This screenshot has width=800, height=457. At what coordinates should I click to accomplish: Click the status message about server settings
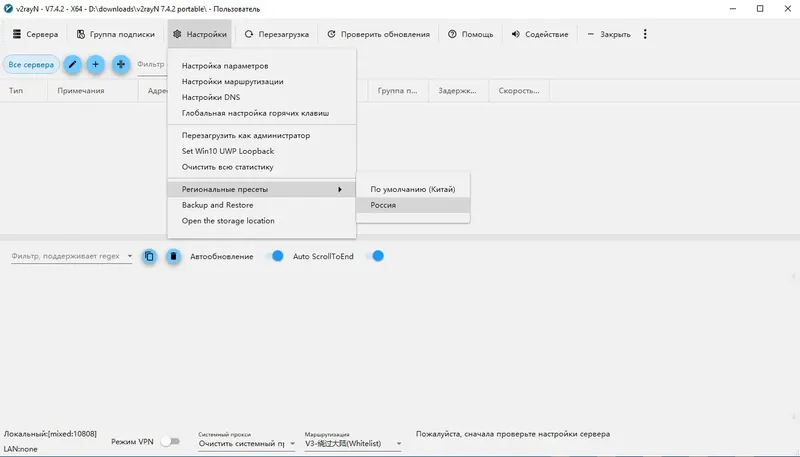tap(513, 434)
